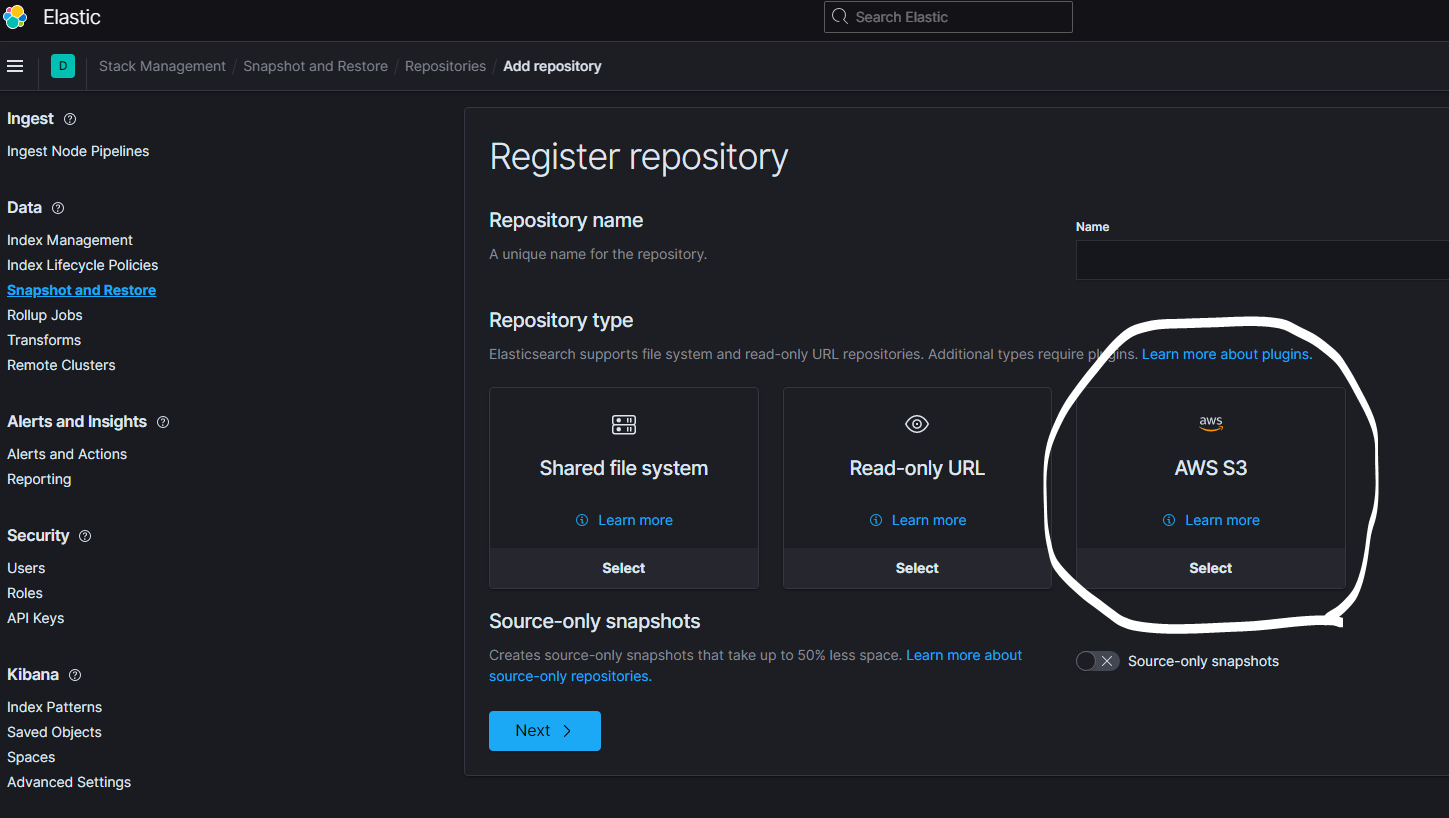The height and width of the screenshot is (818, 1449).
Task: Open Learn more link for Read-only URL
Action: 929,520
